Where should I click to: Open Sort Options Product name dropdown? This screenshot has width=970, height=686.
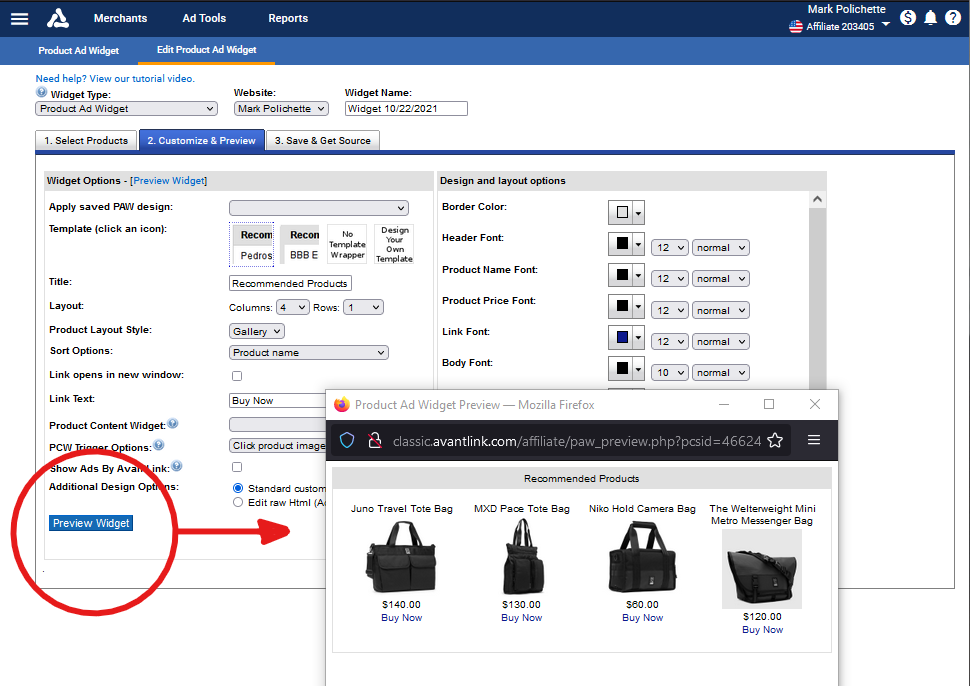point(309,353)
